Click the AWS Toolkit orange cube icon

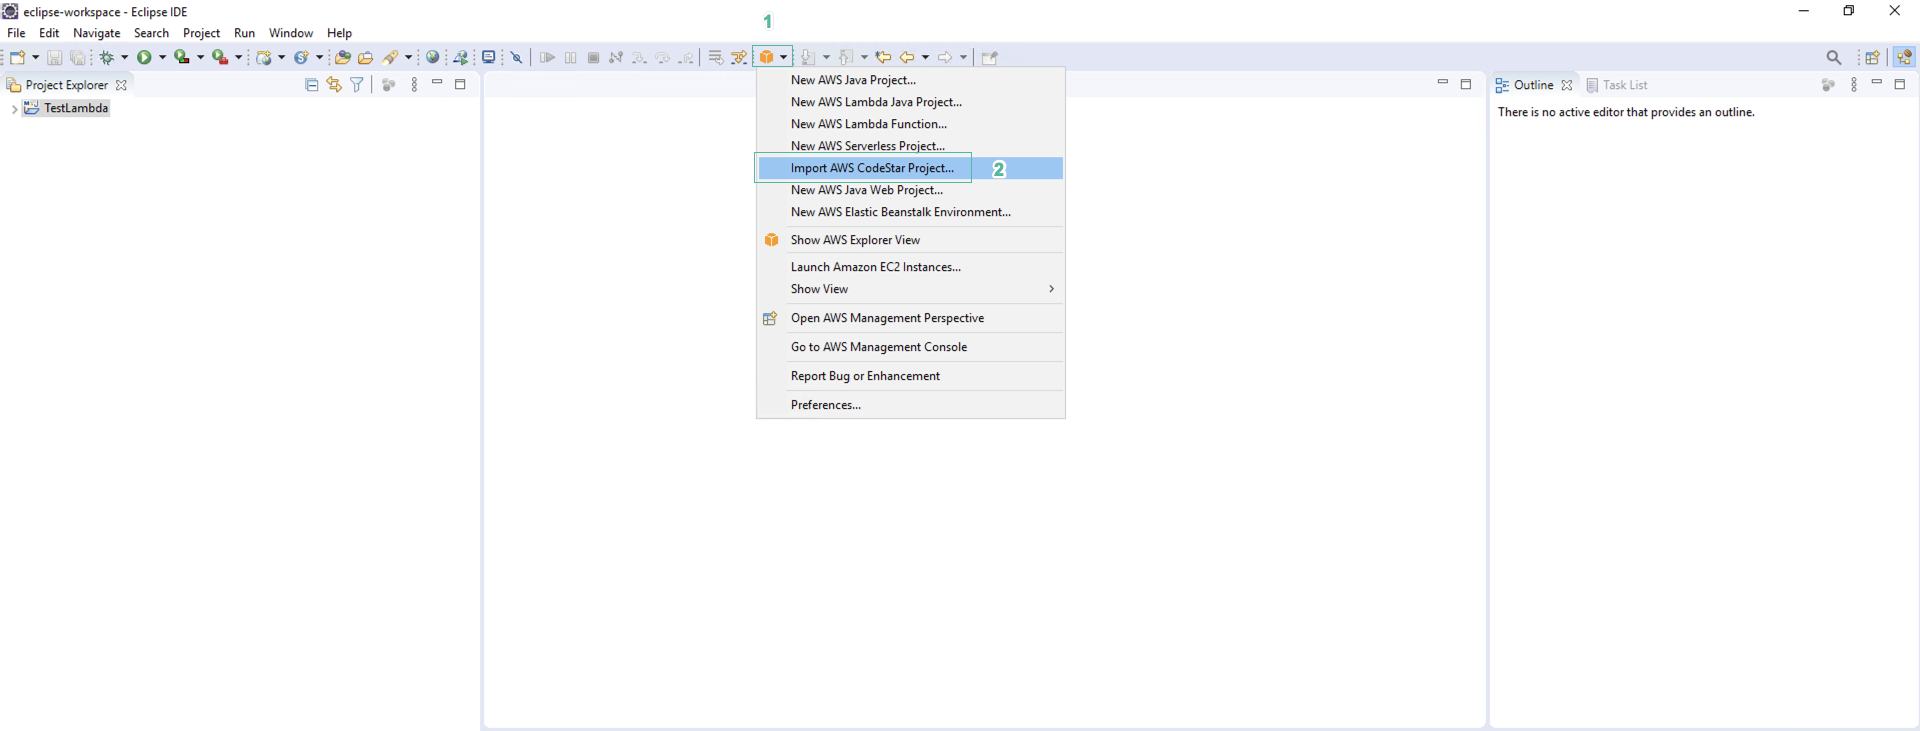tap(767, 57)
